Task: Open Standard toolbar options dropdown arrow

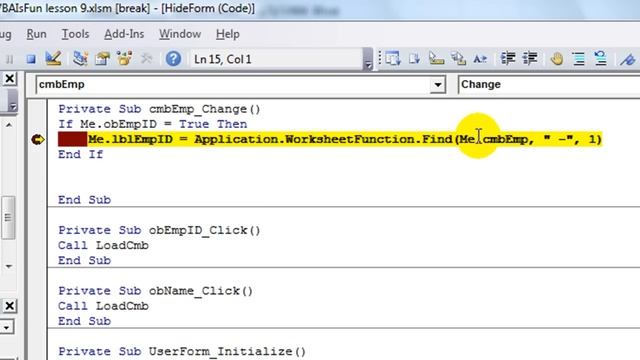Action: pos(367,59)
